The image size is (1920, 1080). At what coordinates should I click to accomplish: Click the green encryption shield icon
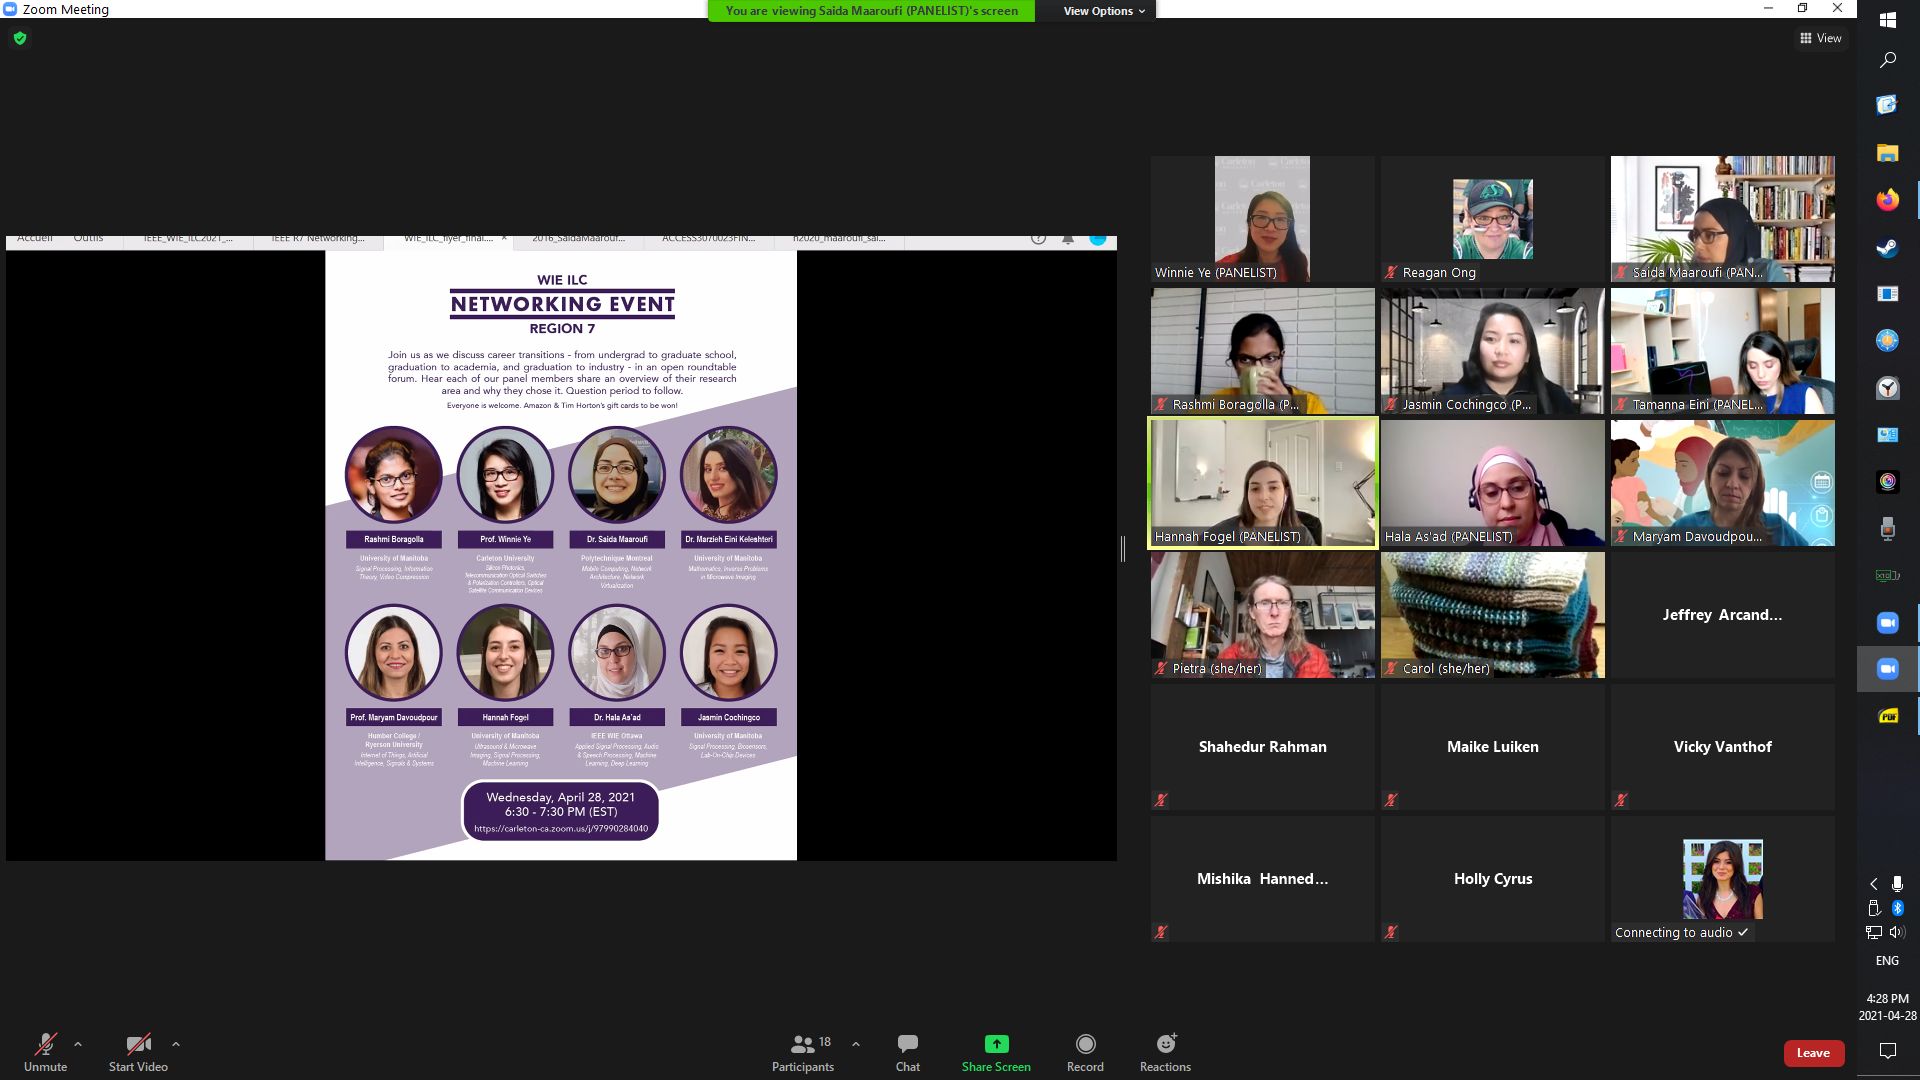point(20,39)
